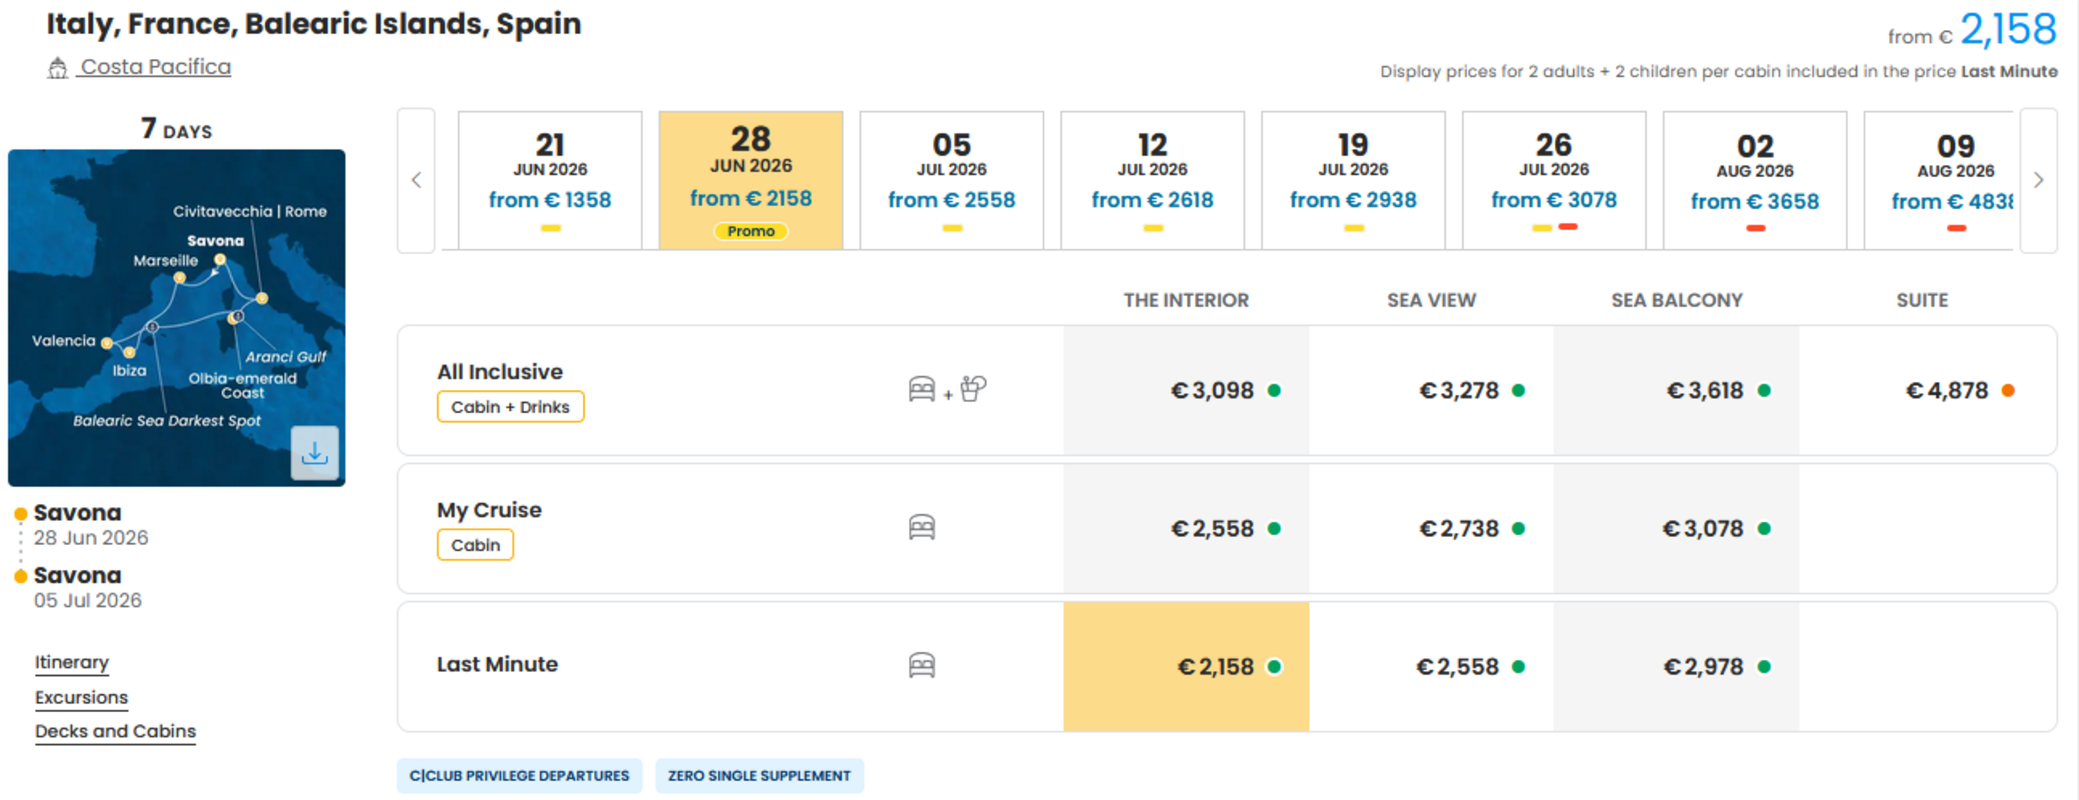Select the 12 Jul 2026 departure
Image resolution: width=2079 pixels, height=800 pixels.
(1153, 180)
